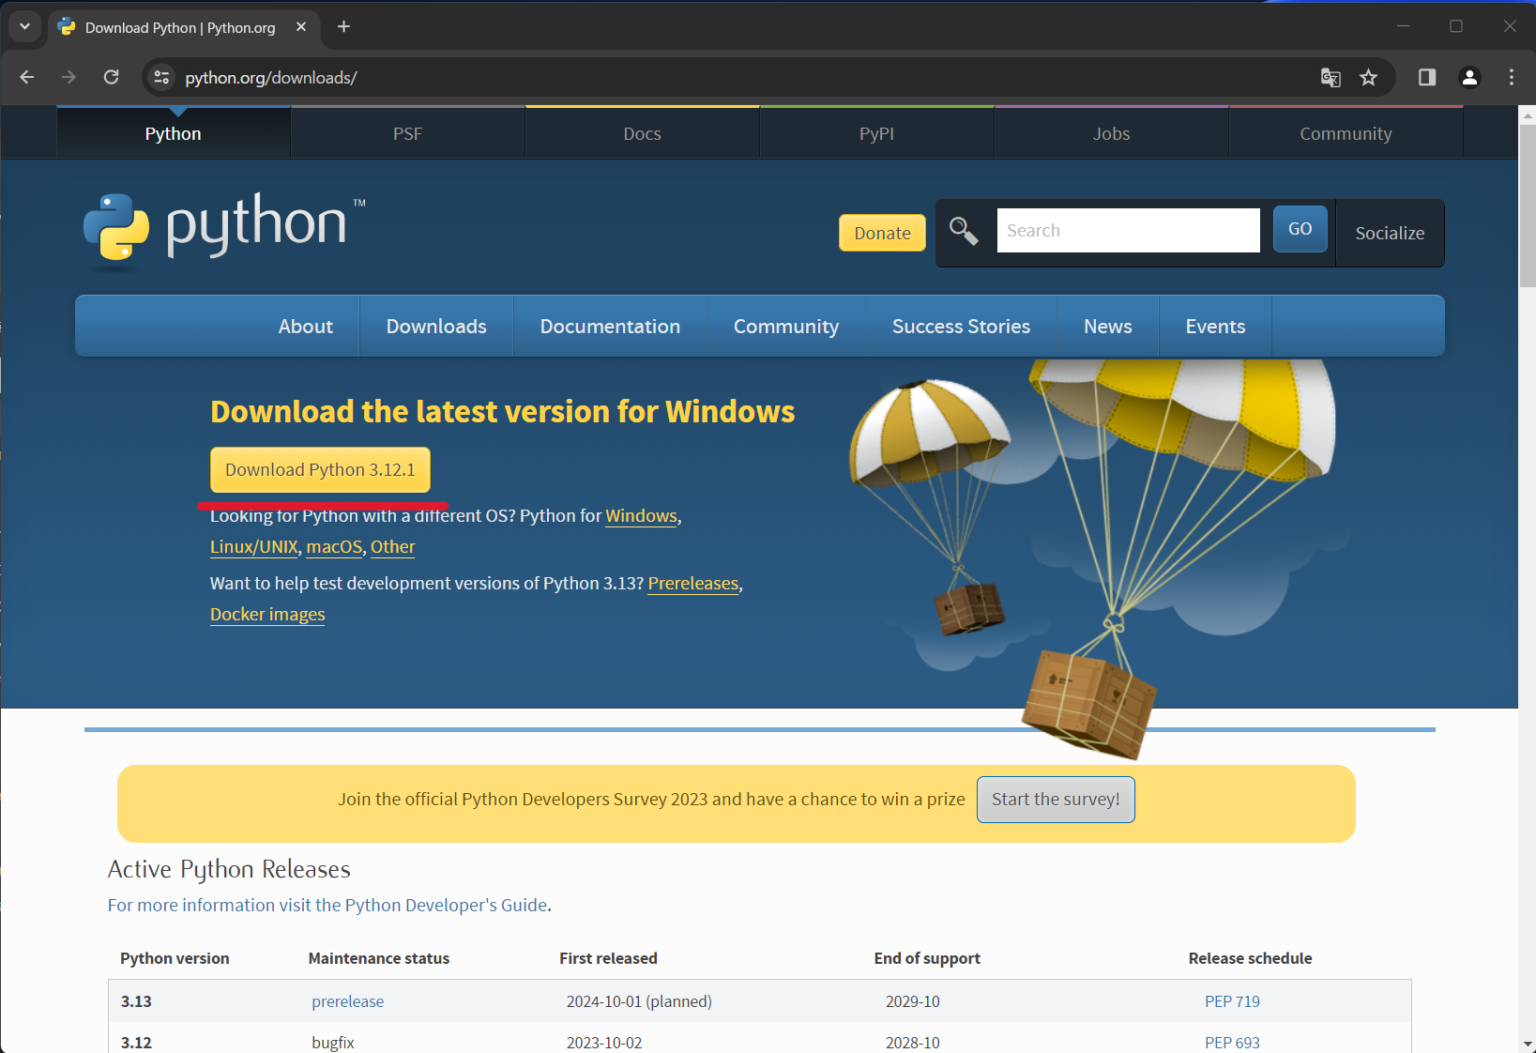Select the PSF top navigation tab
Screen dimensions: 1536x1053
[x=408, y=133]
